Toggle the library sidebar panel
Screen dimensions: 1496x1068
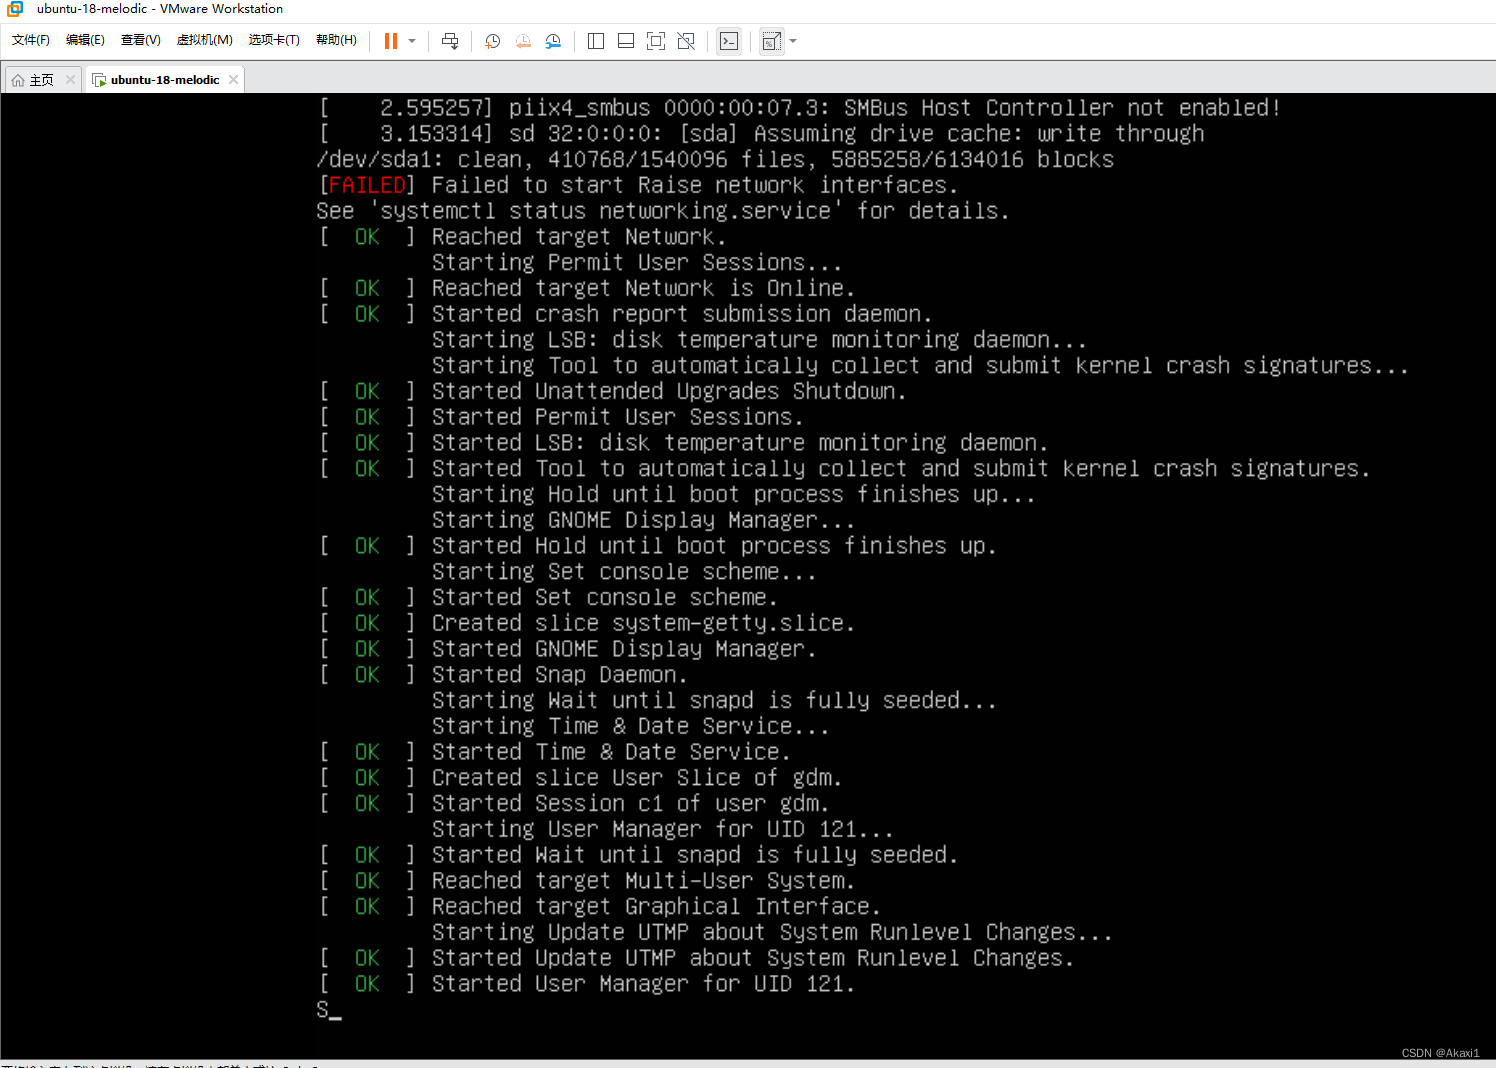point(596,41)
